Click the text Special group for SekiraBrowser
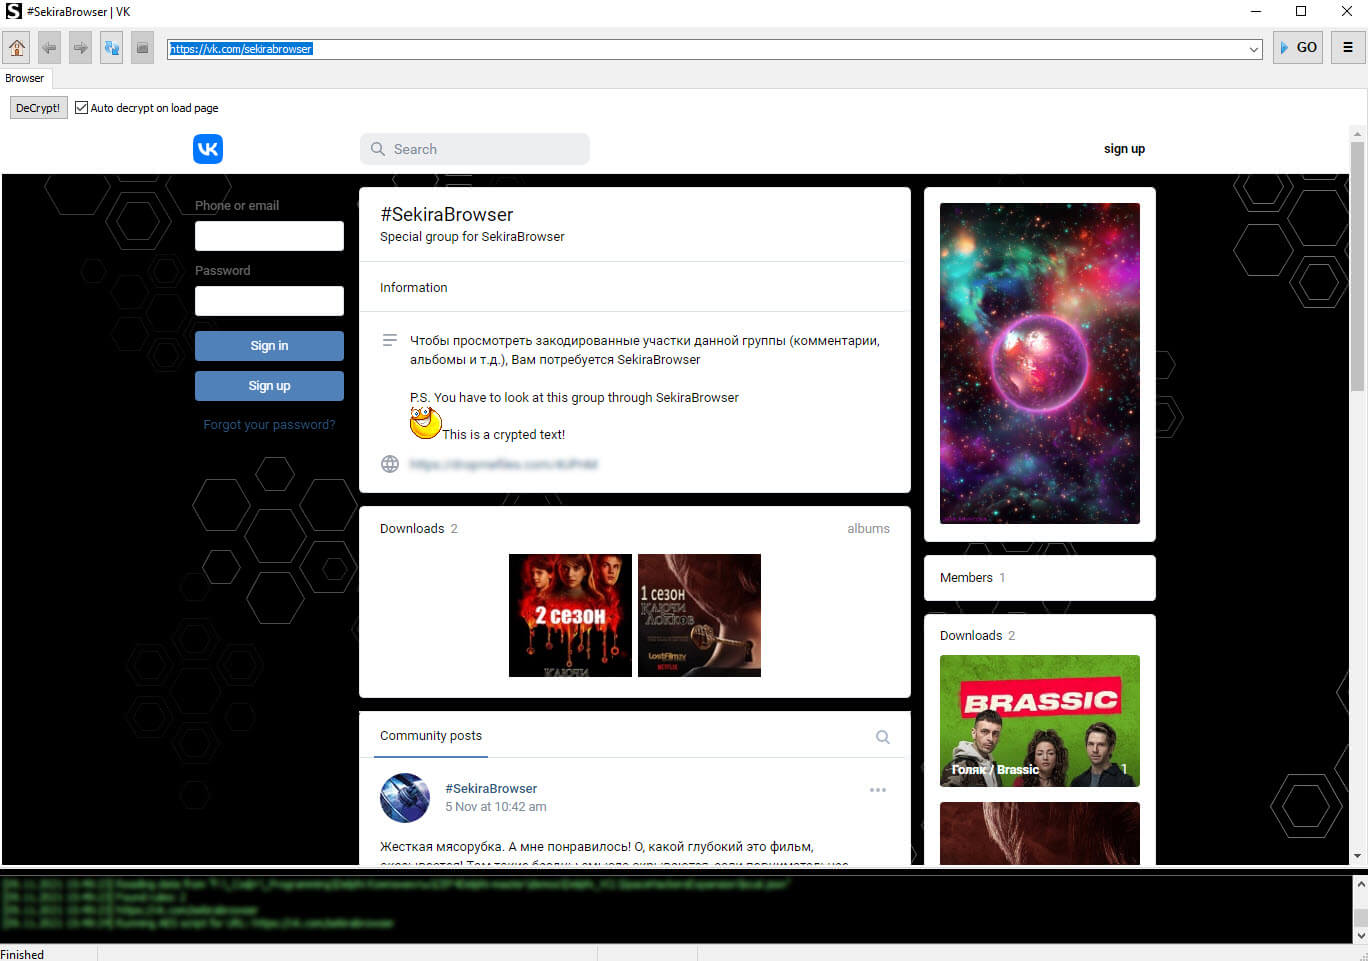 point(472,237)
